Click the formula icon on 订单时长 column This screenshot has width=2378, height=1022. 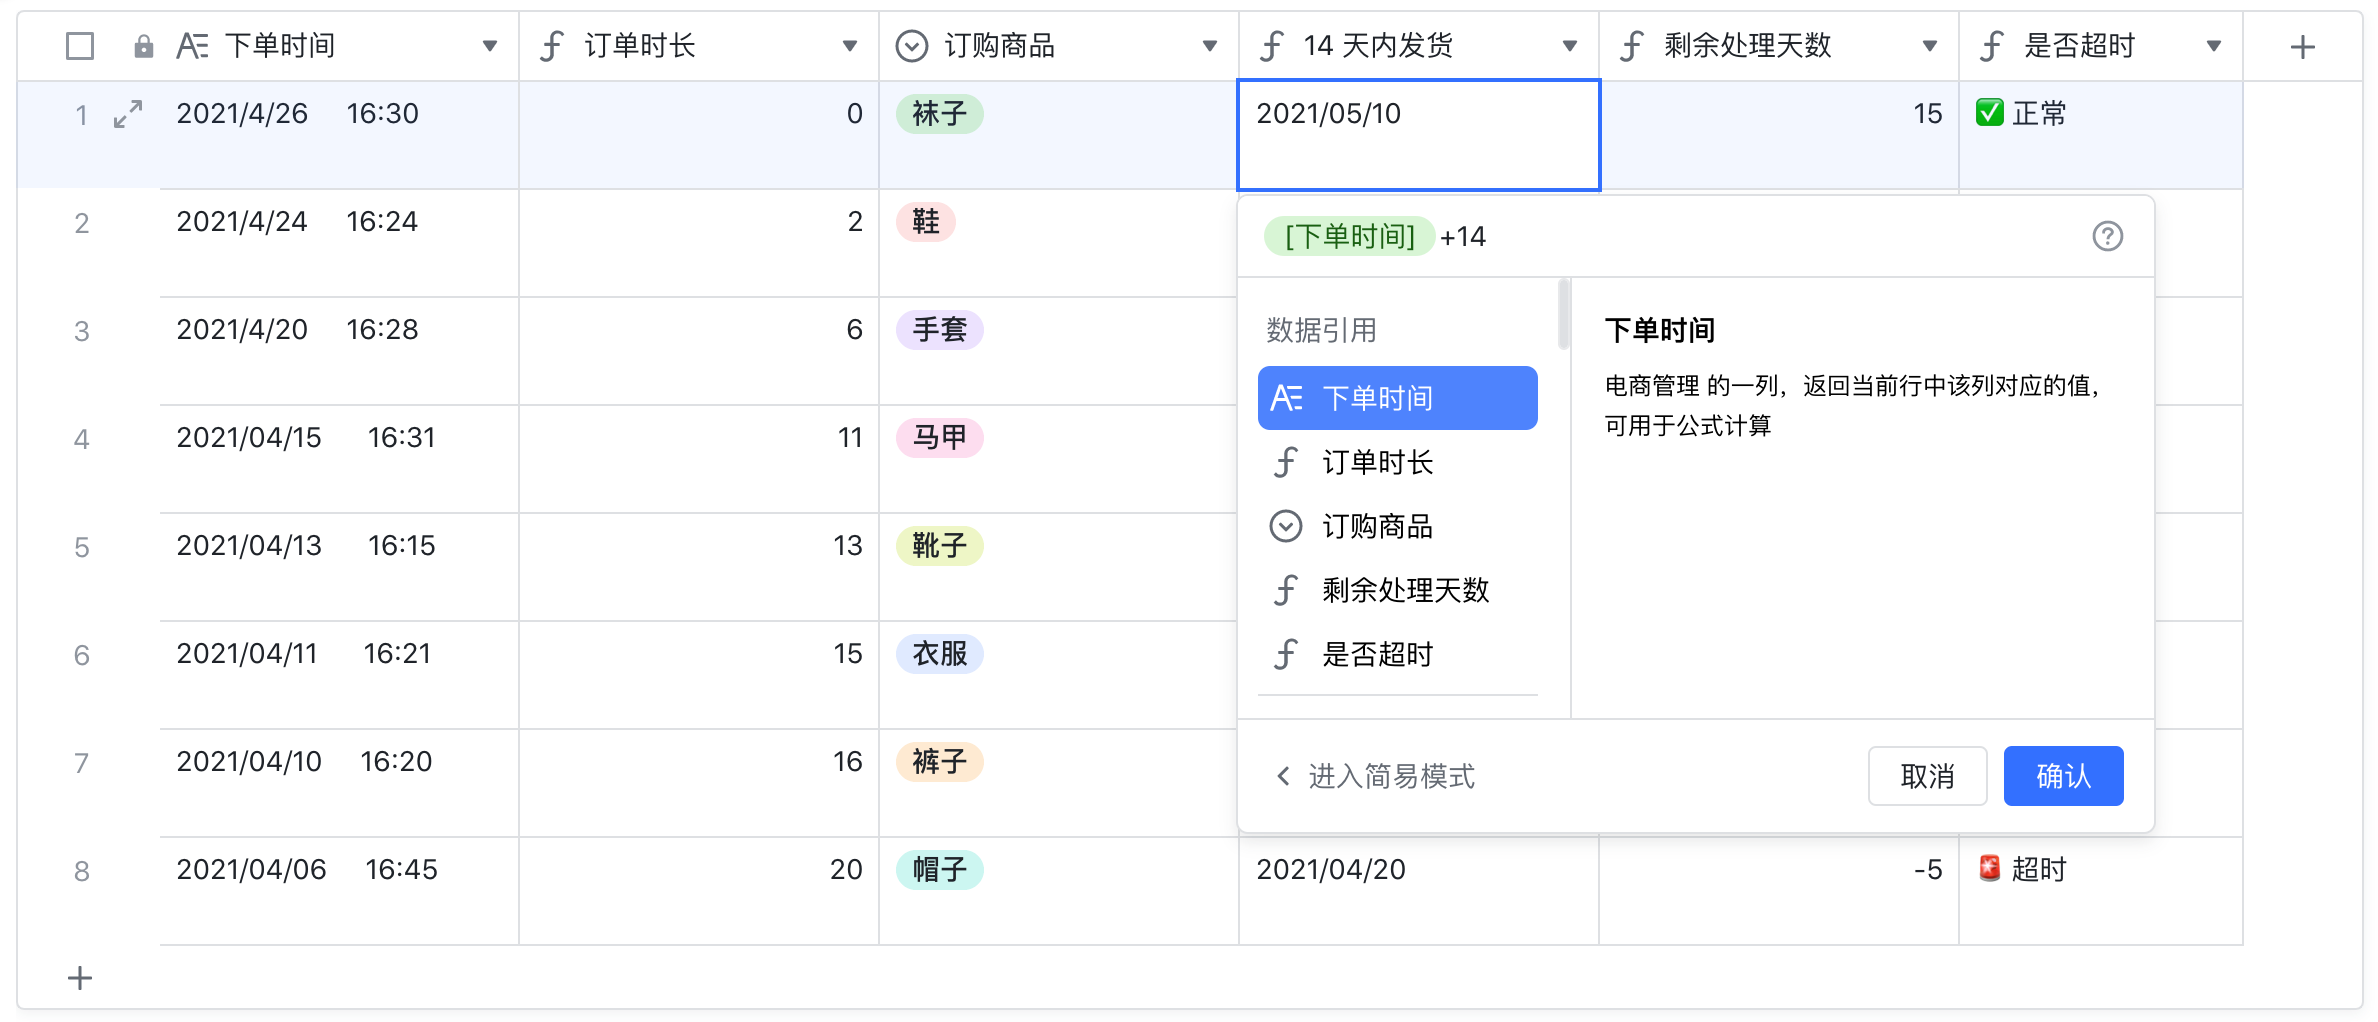552,45
